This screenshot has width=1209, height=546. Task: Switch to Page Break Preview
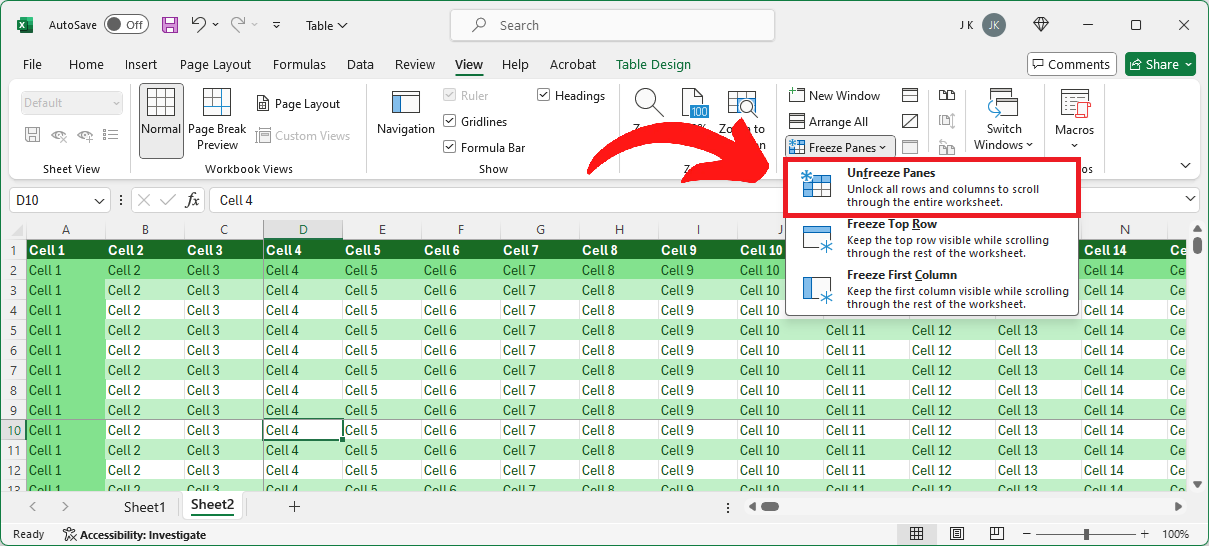coord(217,120)
